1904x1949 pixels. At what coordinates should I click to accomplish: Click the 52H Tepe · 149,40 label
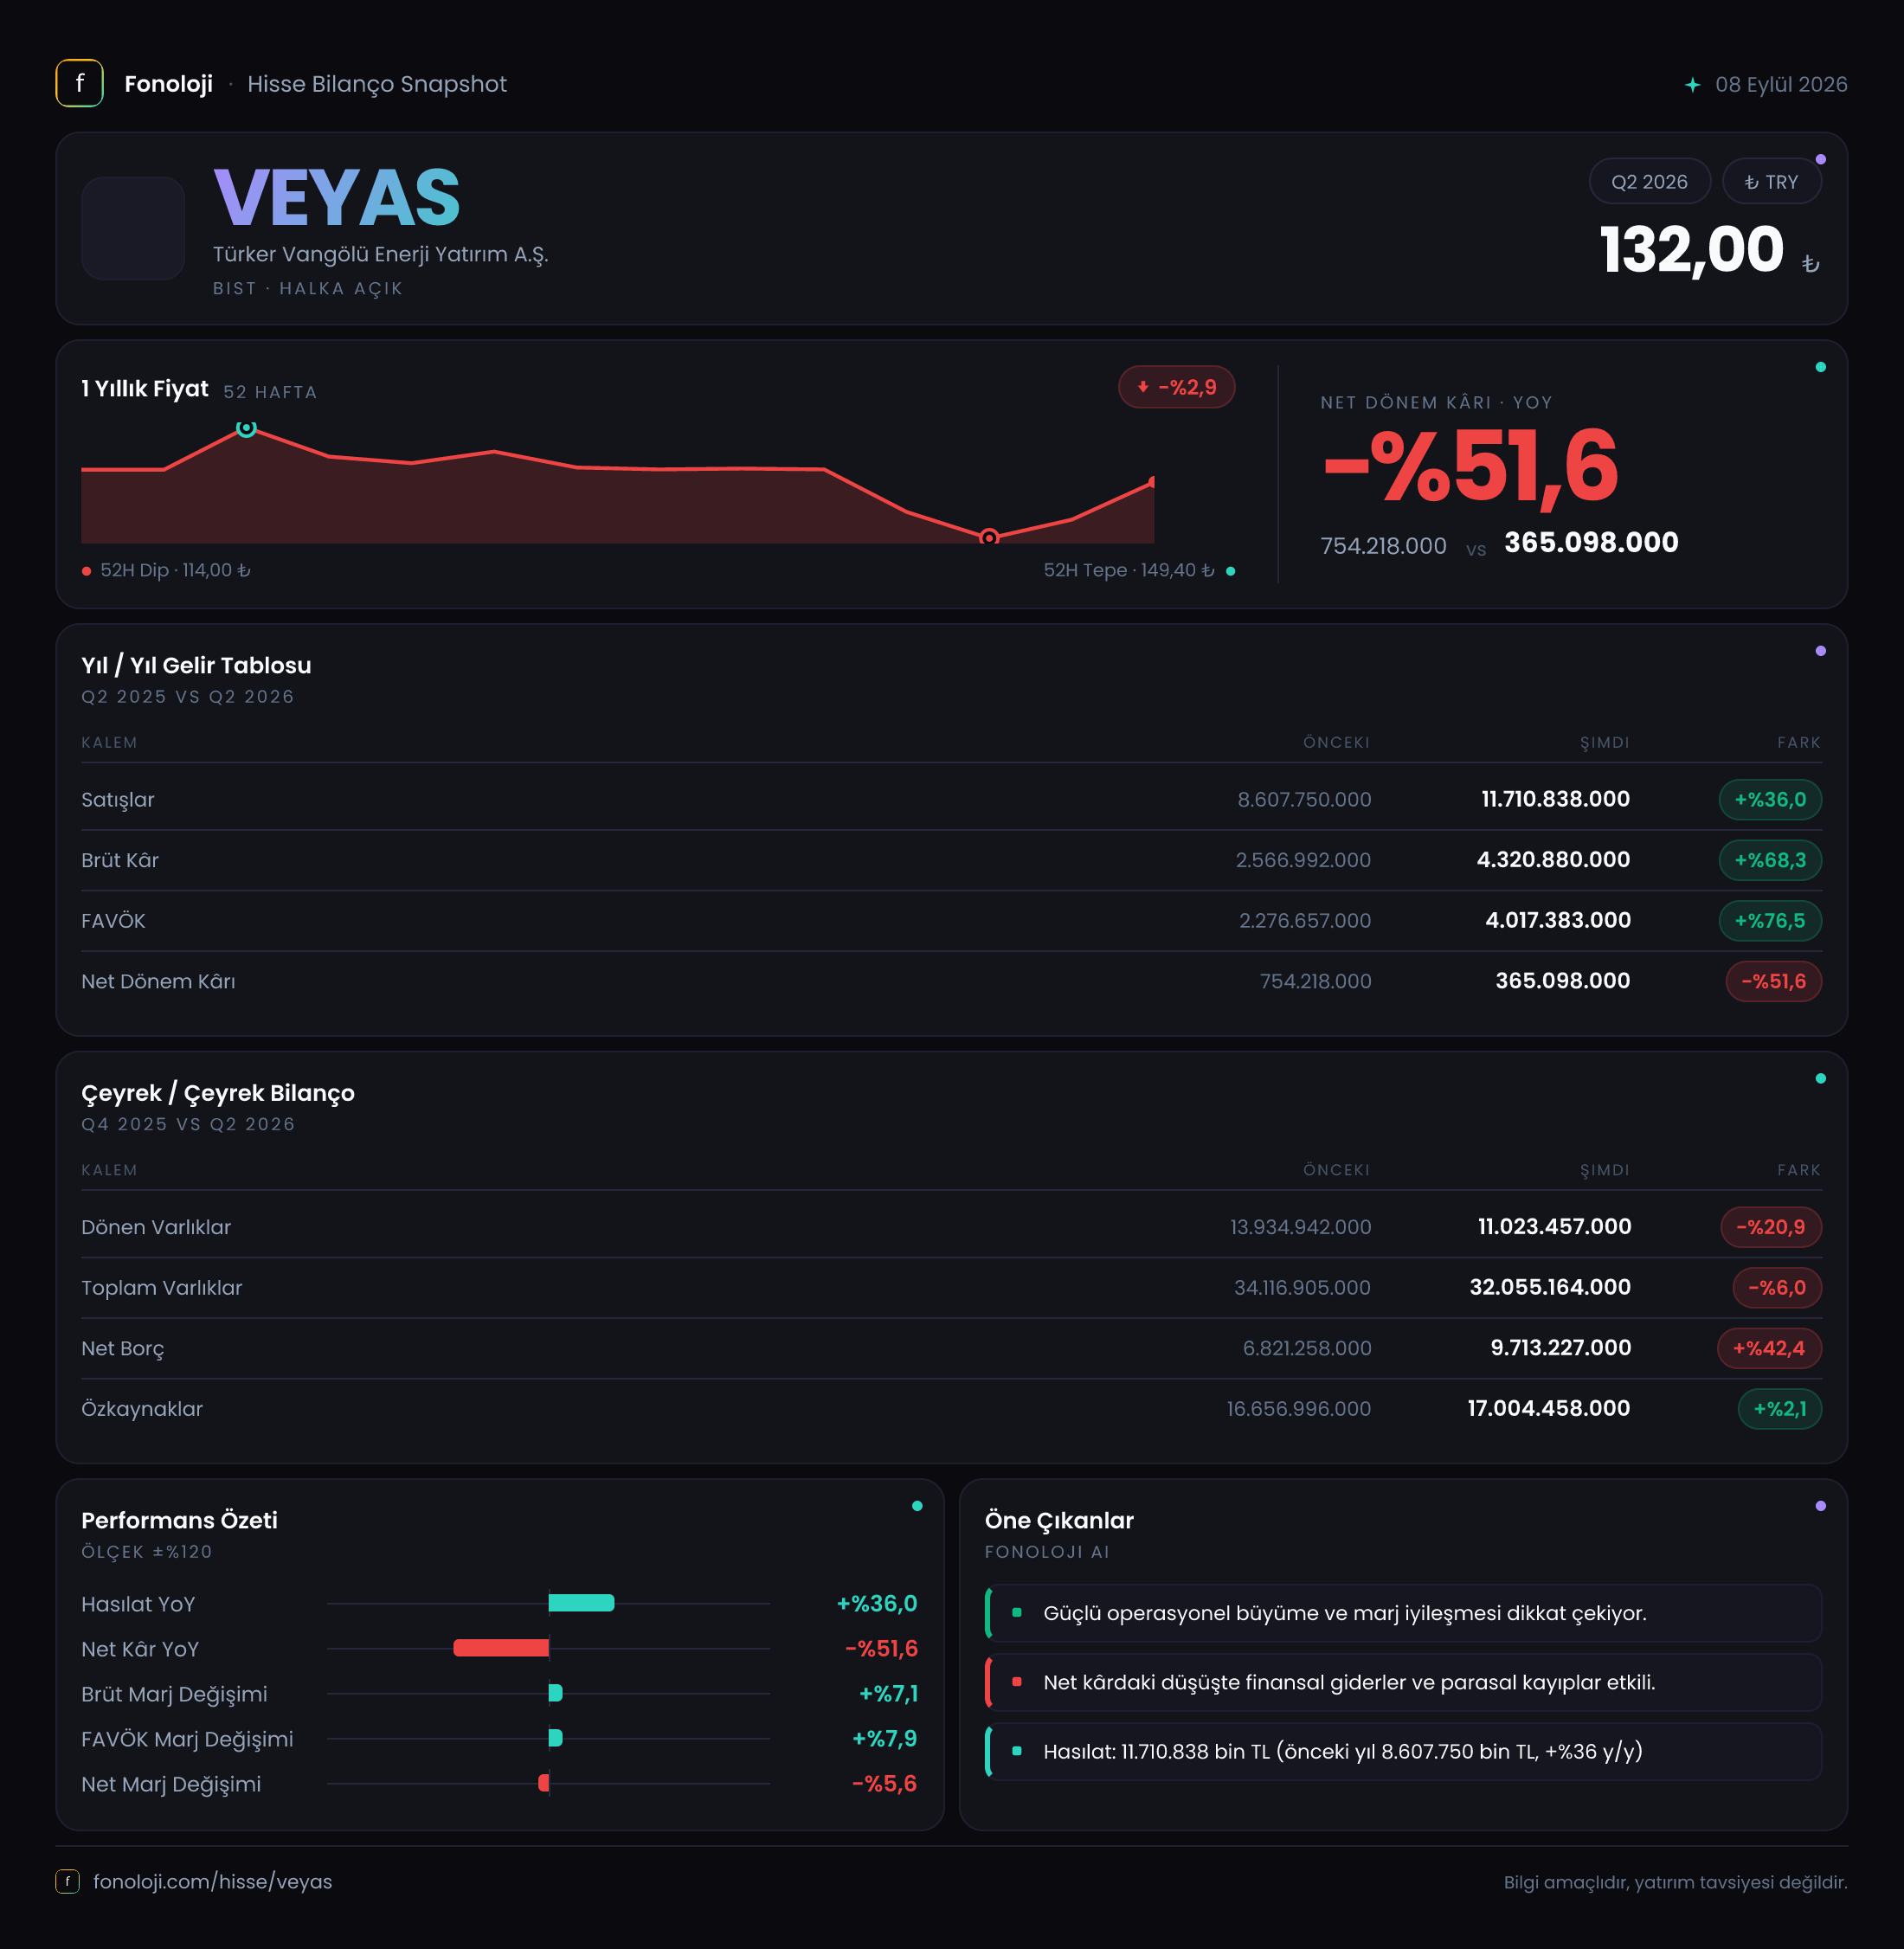tap(1129, 570)
